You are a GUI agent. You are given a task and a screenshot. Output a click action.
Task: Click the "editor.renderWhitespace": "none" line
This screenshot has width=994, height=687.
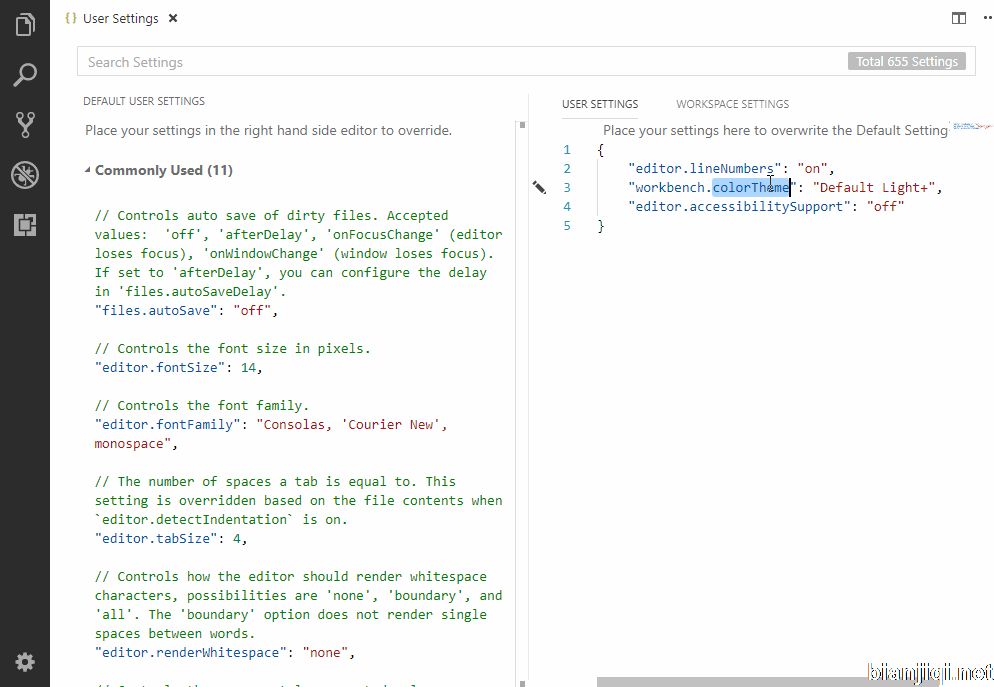(x=224, y=653)
